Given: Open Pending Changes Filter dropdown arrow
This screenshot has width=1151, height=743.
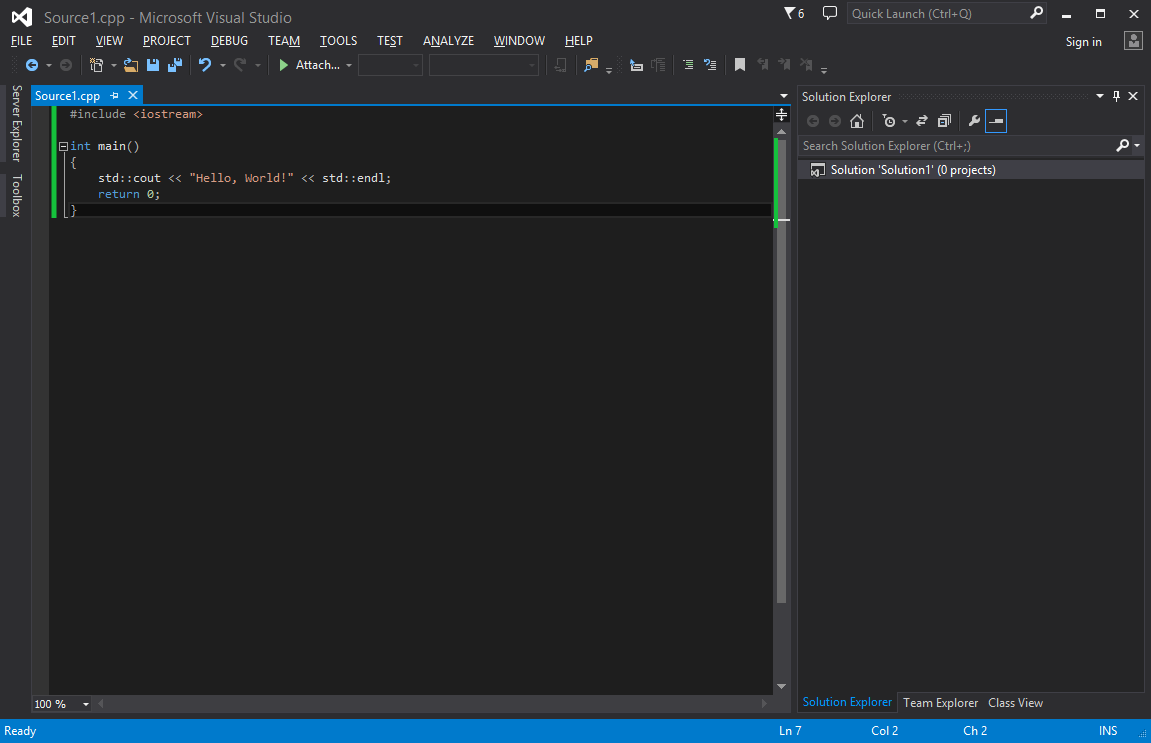Looking at the screenshot, I should point(905,121).
